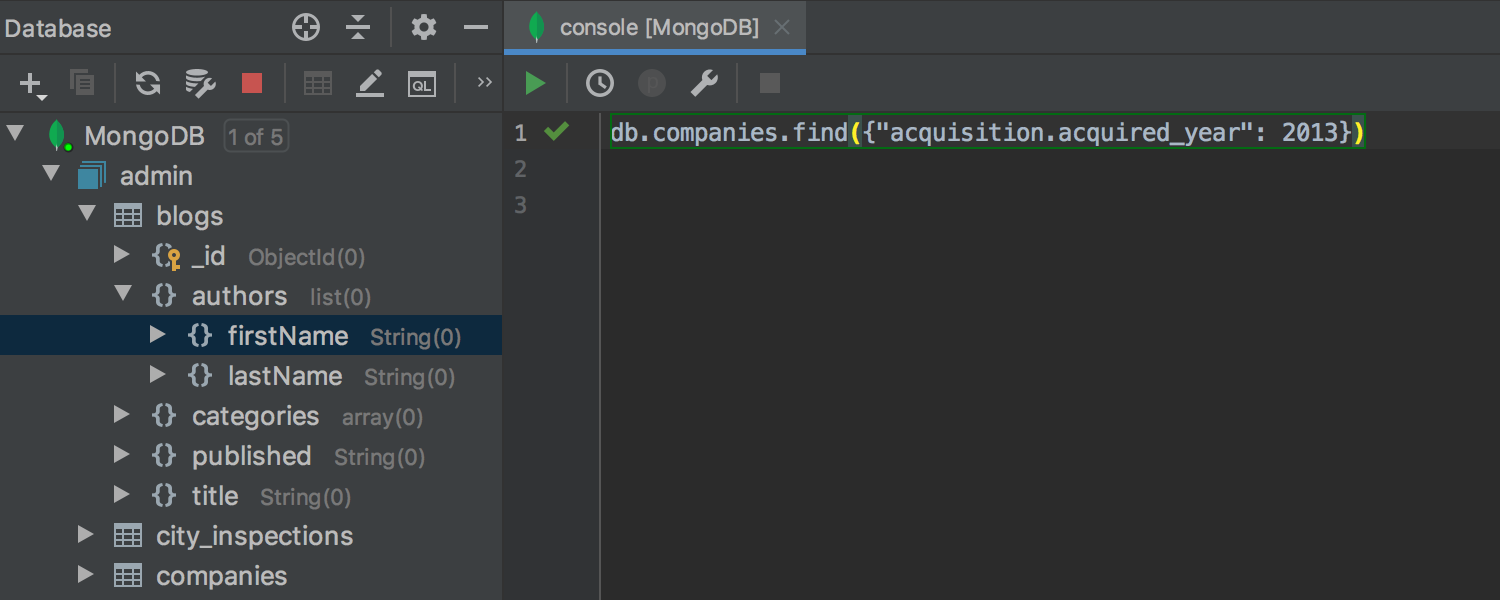Viewport: 1500px width, 600px height.
Task: Select the lastName row
Action: 251,376
